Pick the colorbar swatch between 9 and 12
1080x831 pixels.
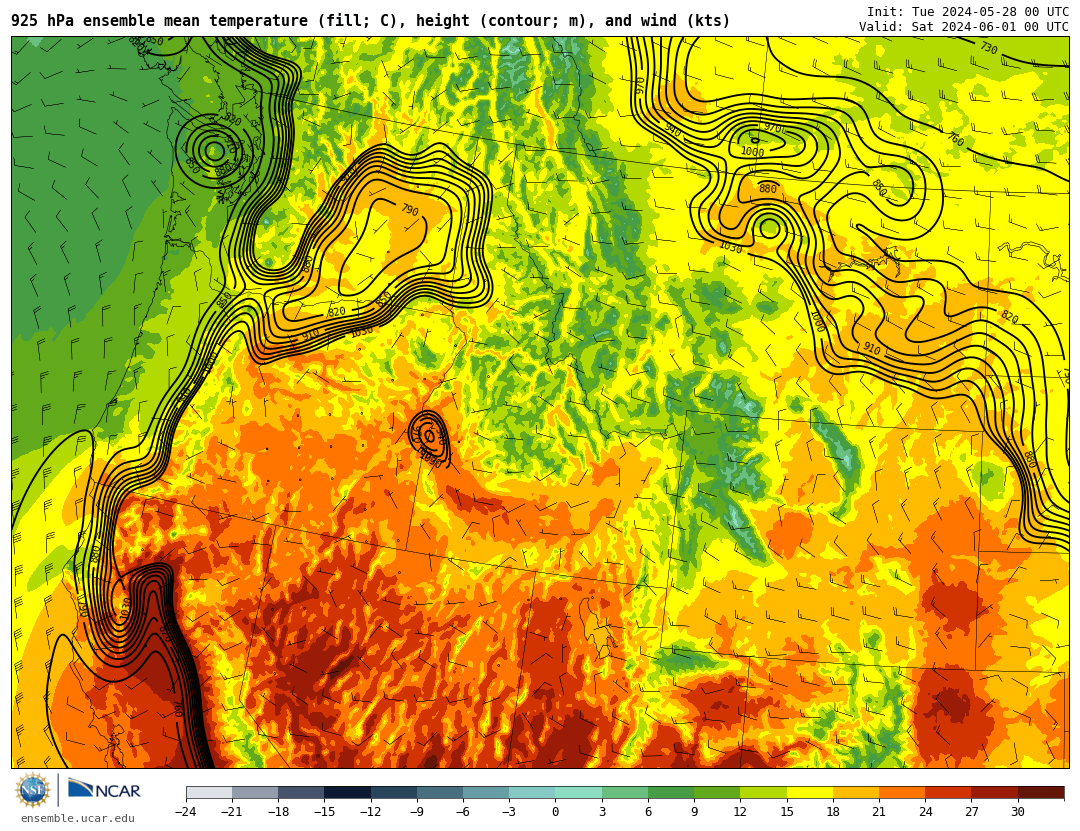(x=717, y=792)
